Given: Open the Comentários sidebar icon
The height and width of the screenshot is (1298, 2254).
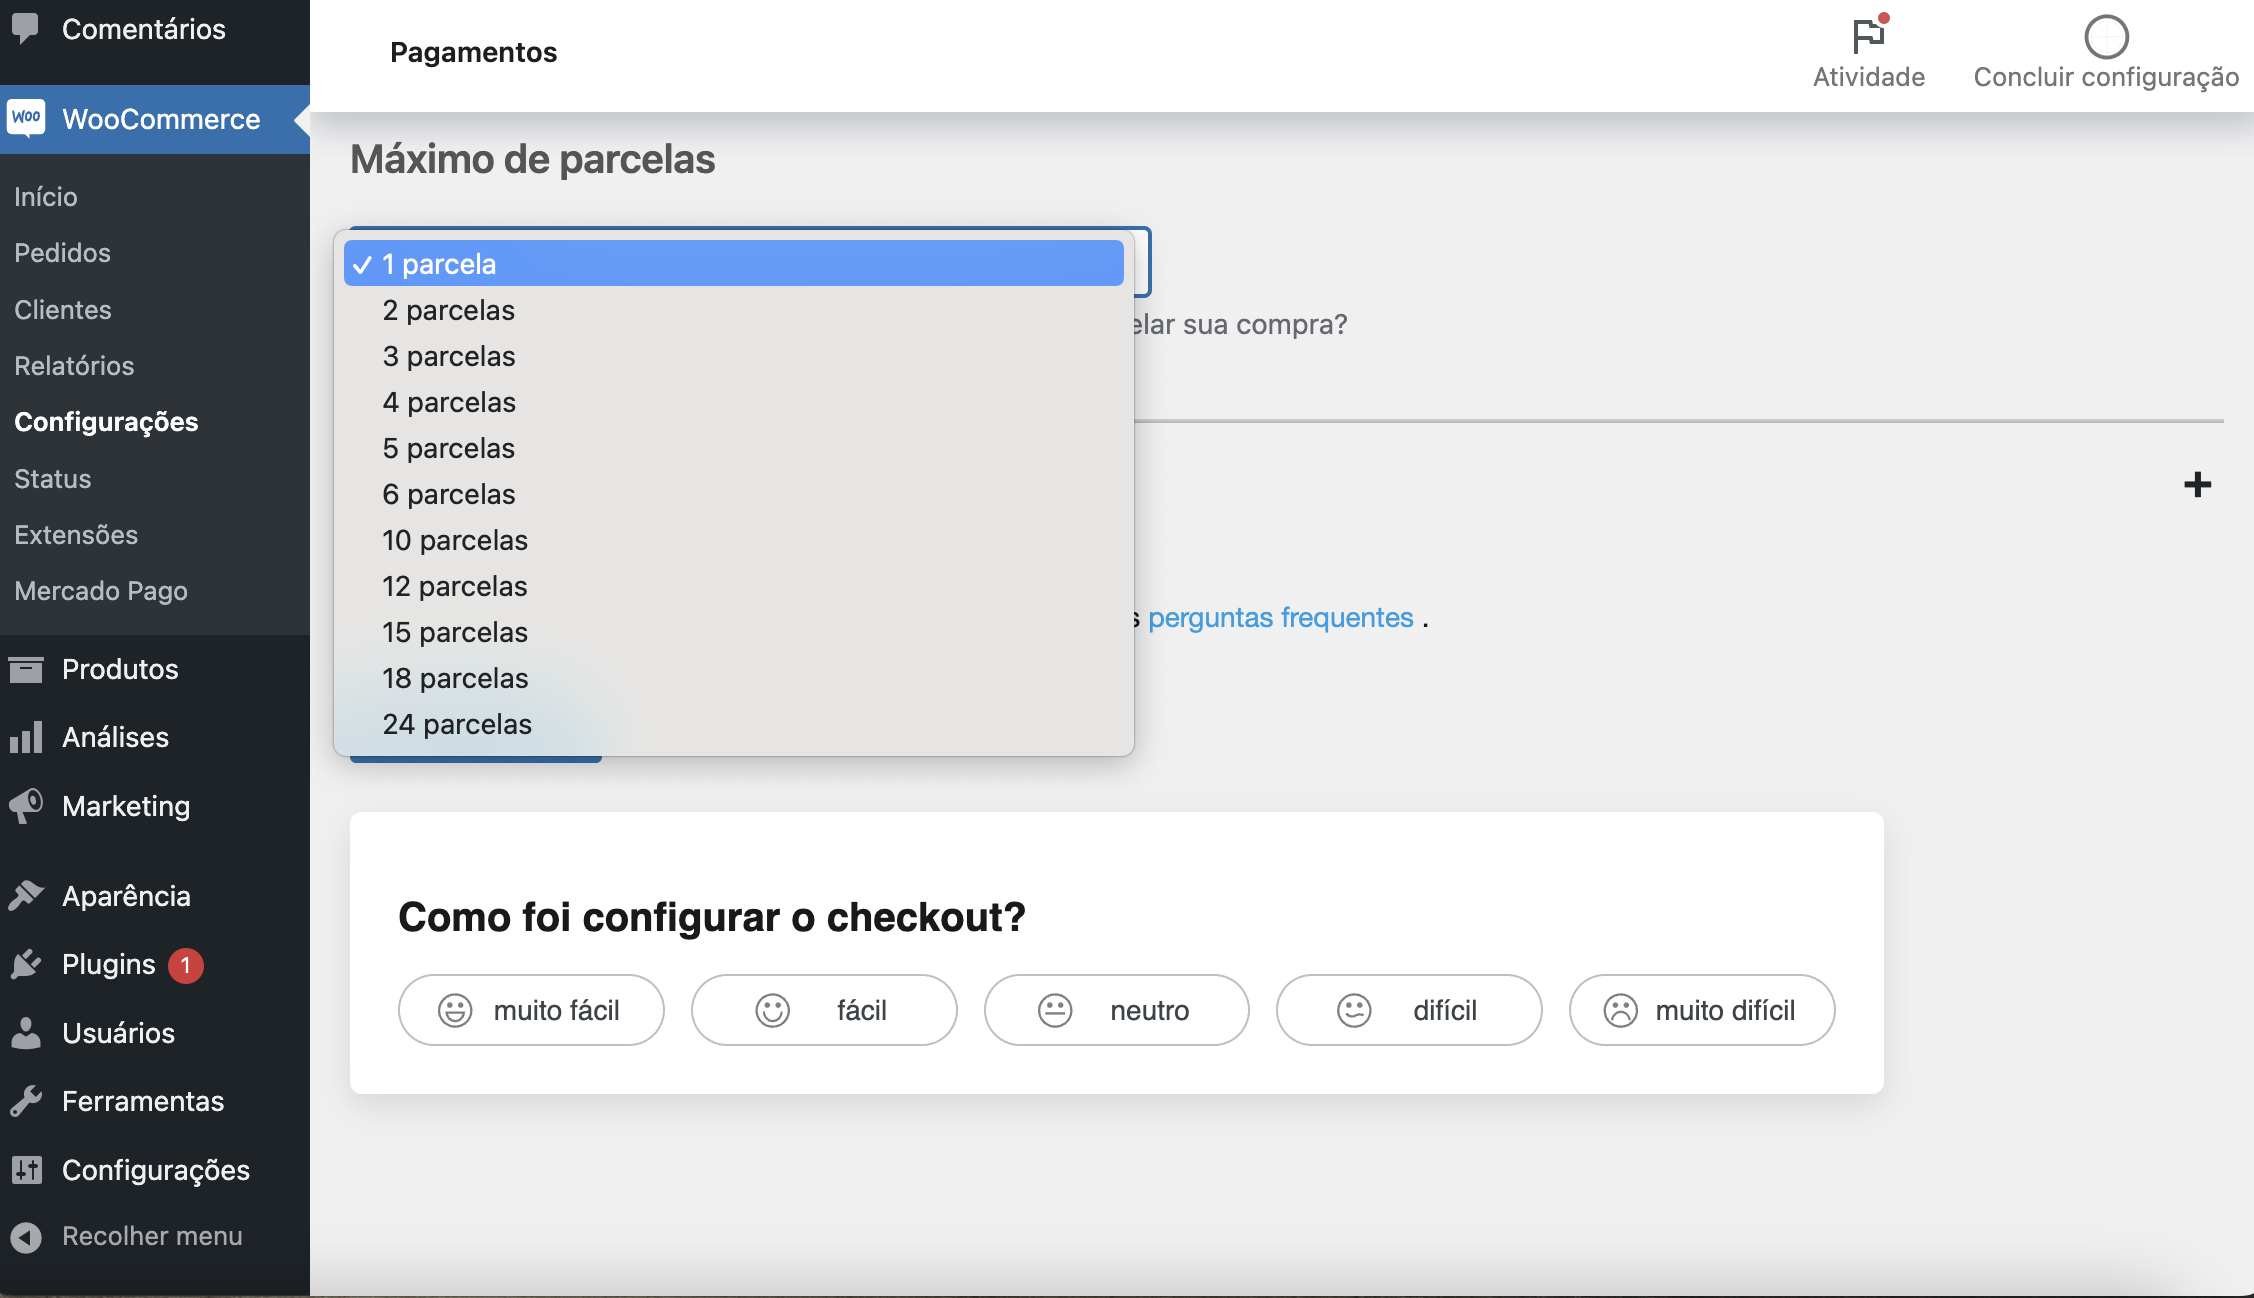Looking at the screenshot, I should pyautogui.click(x=25, y=28).
